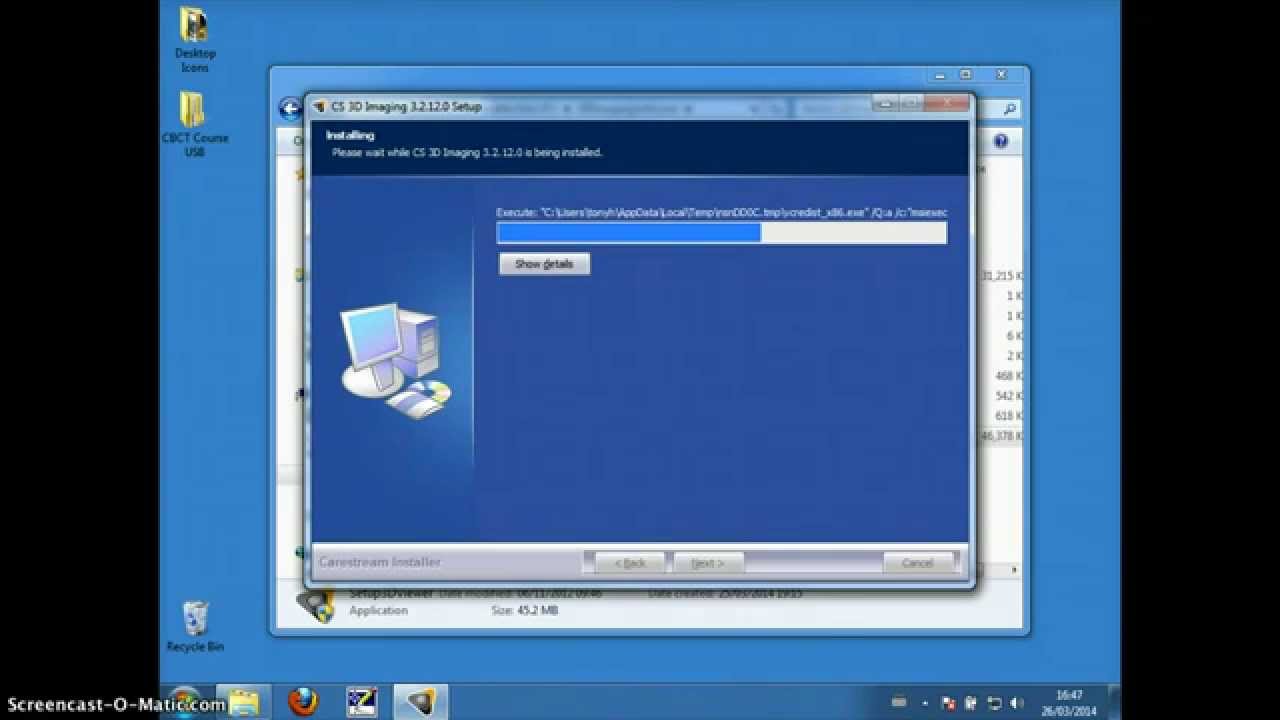Open the screen recorder taskbar icon
This screenshot has width=1280, height=720.
pyautogui.click(x=361, y=702)
